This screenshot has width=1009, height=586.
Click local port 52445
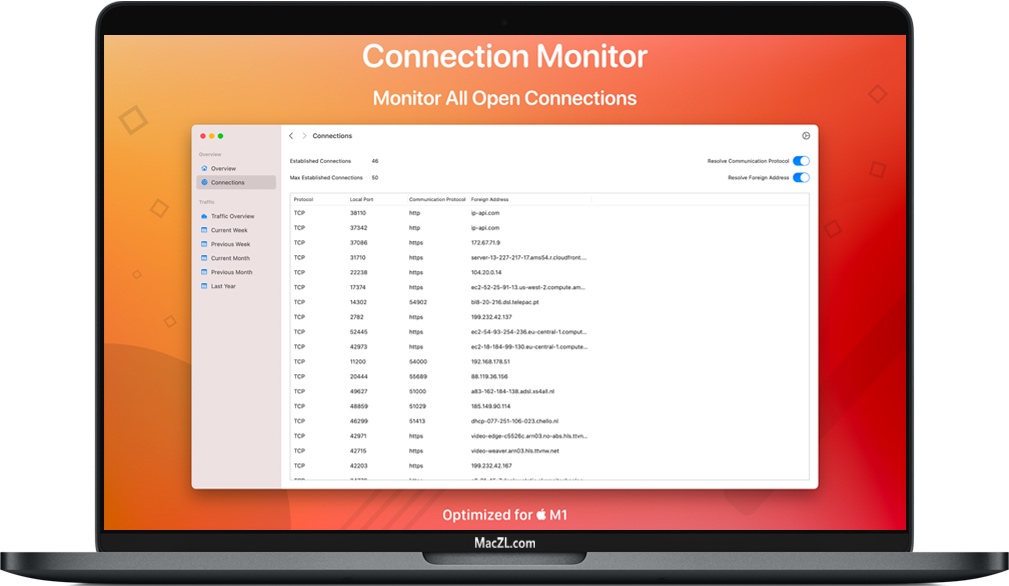tap(358, 332)
